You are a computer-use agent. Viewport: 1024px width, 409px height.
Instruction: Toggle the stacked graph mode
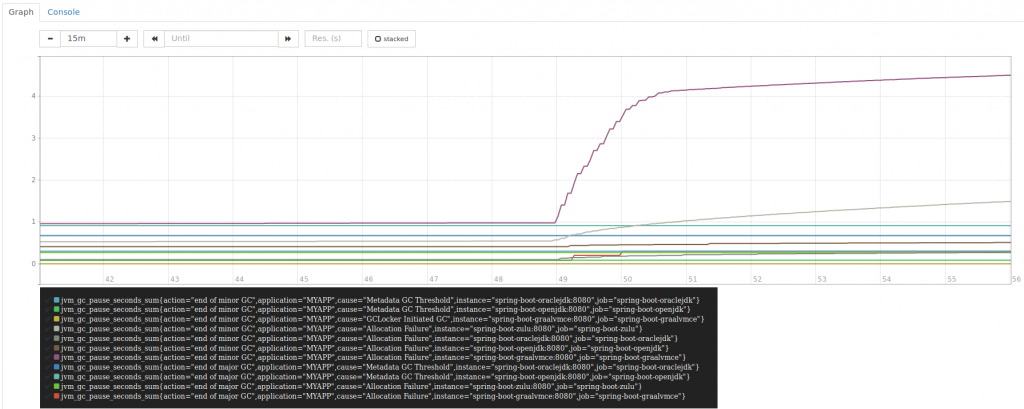(x=392, y=38)
